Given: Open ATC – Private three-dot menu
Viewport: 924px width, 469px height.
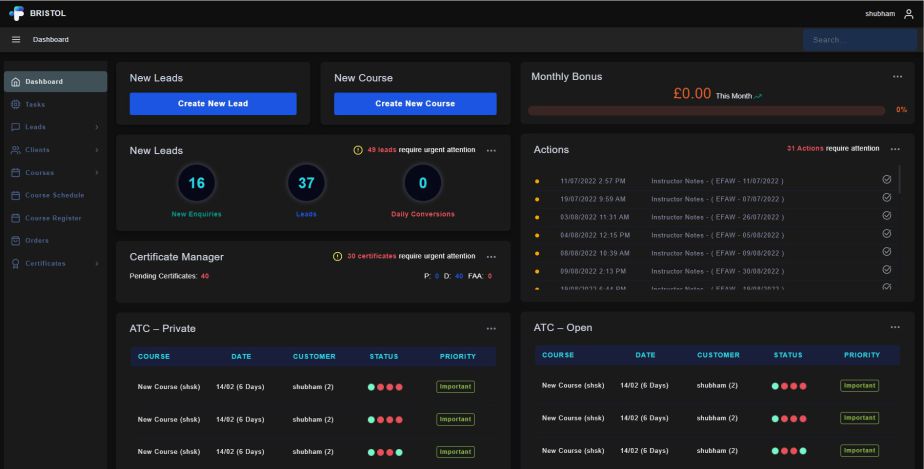Looking at the screenshot, I should (x=491, y=329).
